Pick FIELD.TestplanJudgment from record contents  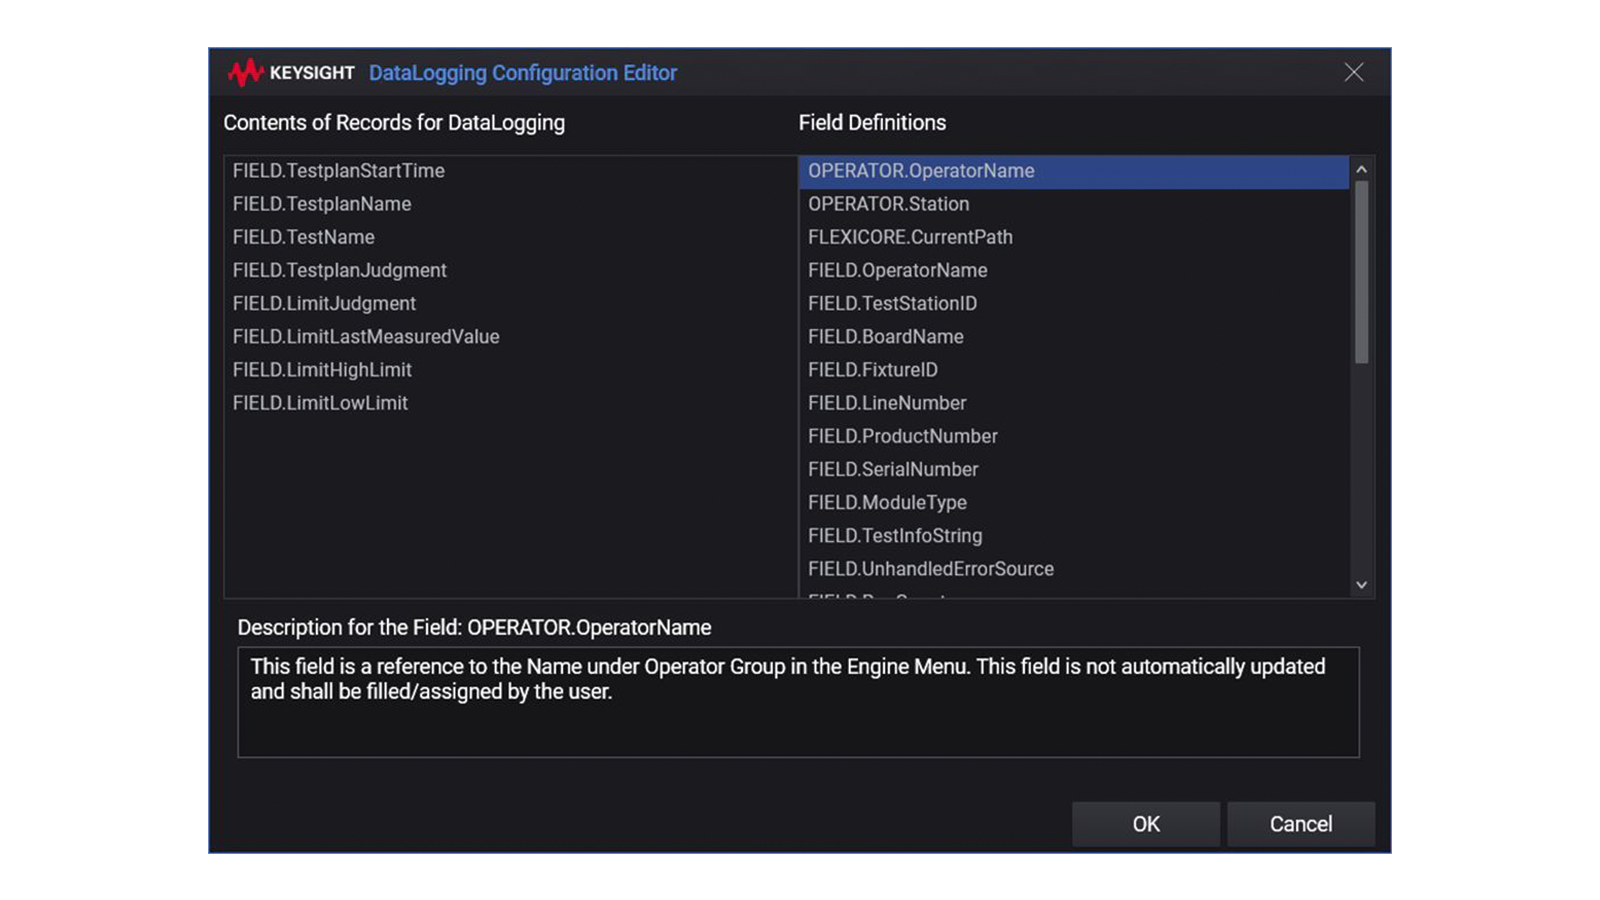coord(339,270)
